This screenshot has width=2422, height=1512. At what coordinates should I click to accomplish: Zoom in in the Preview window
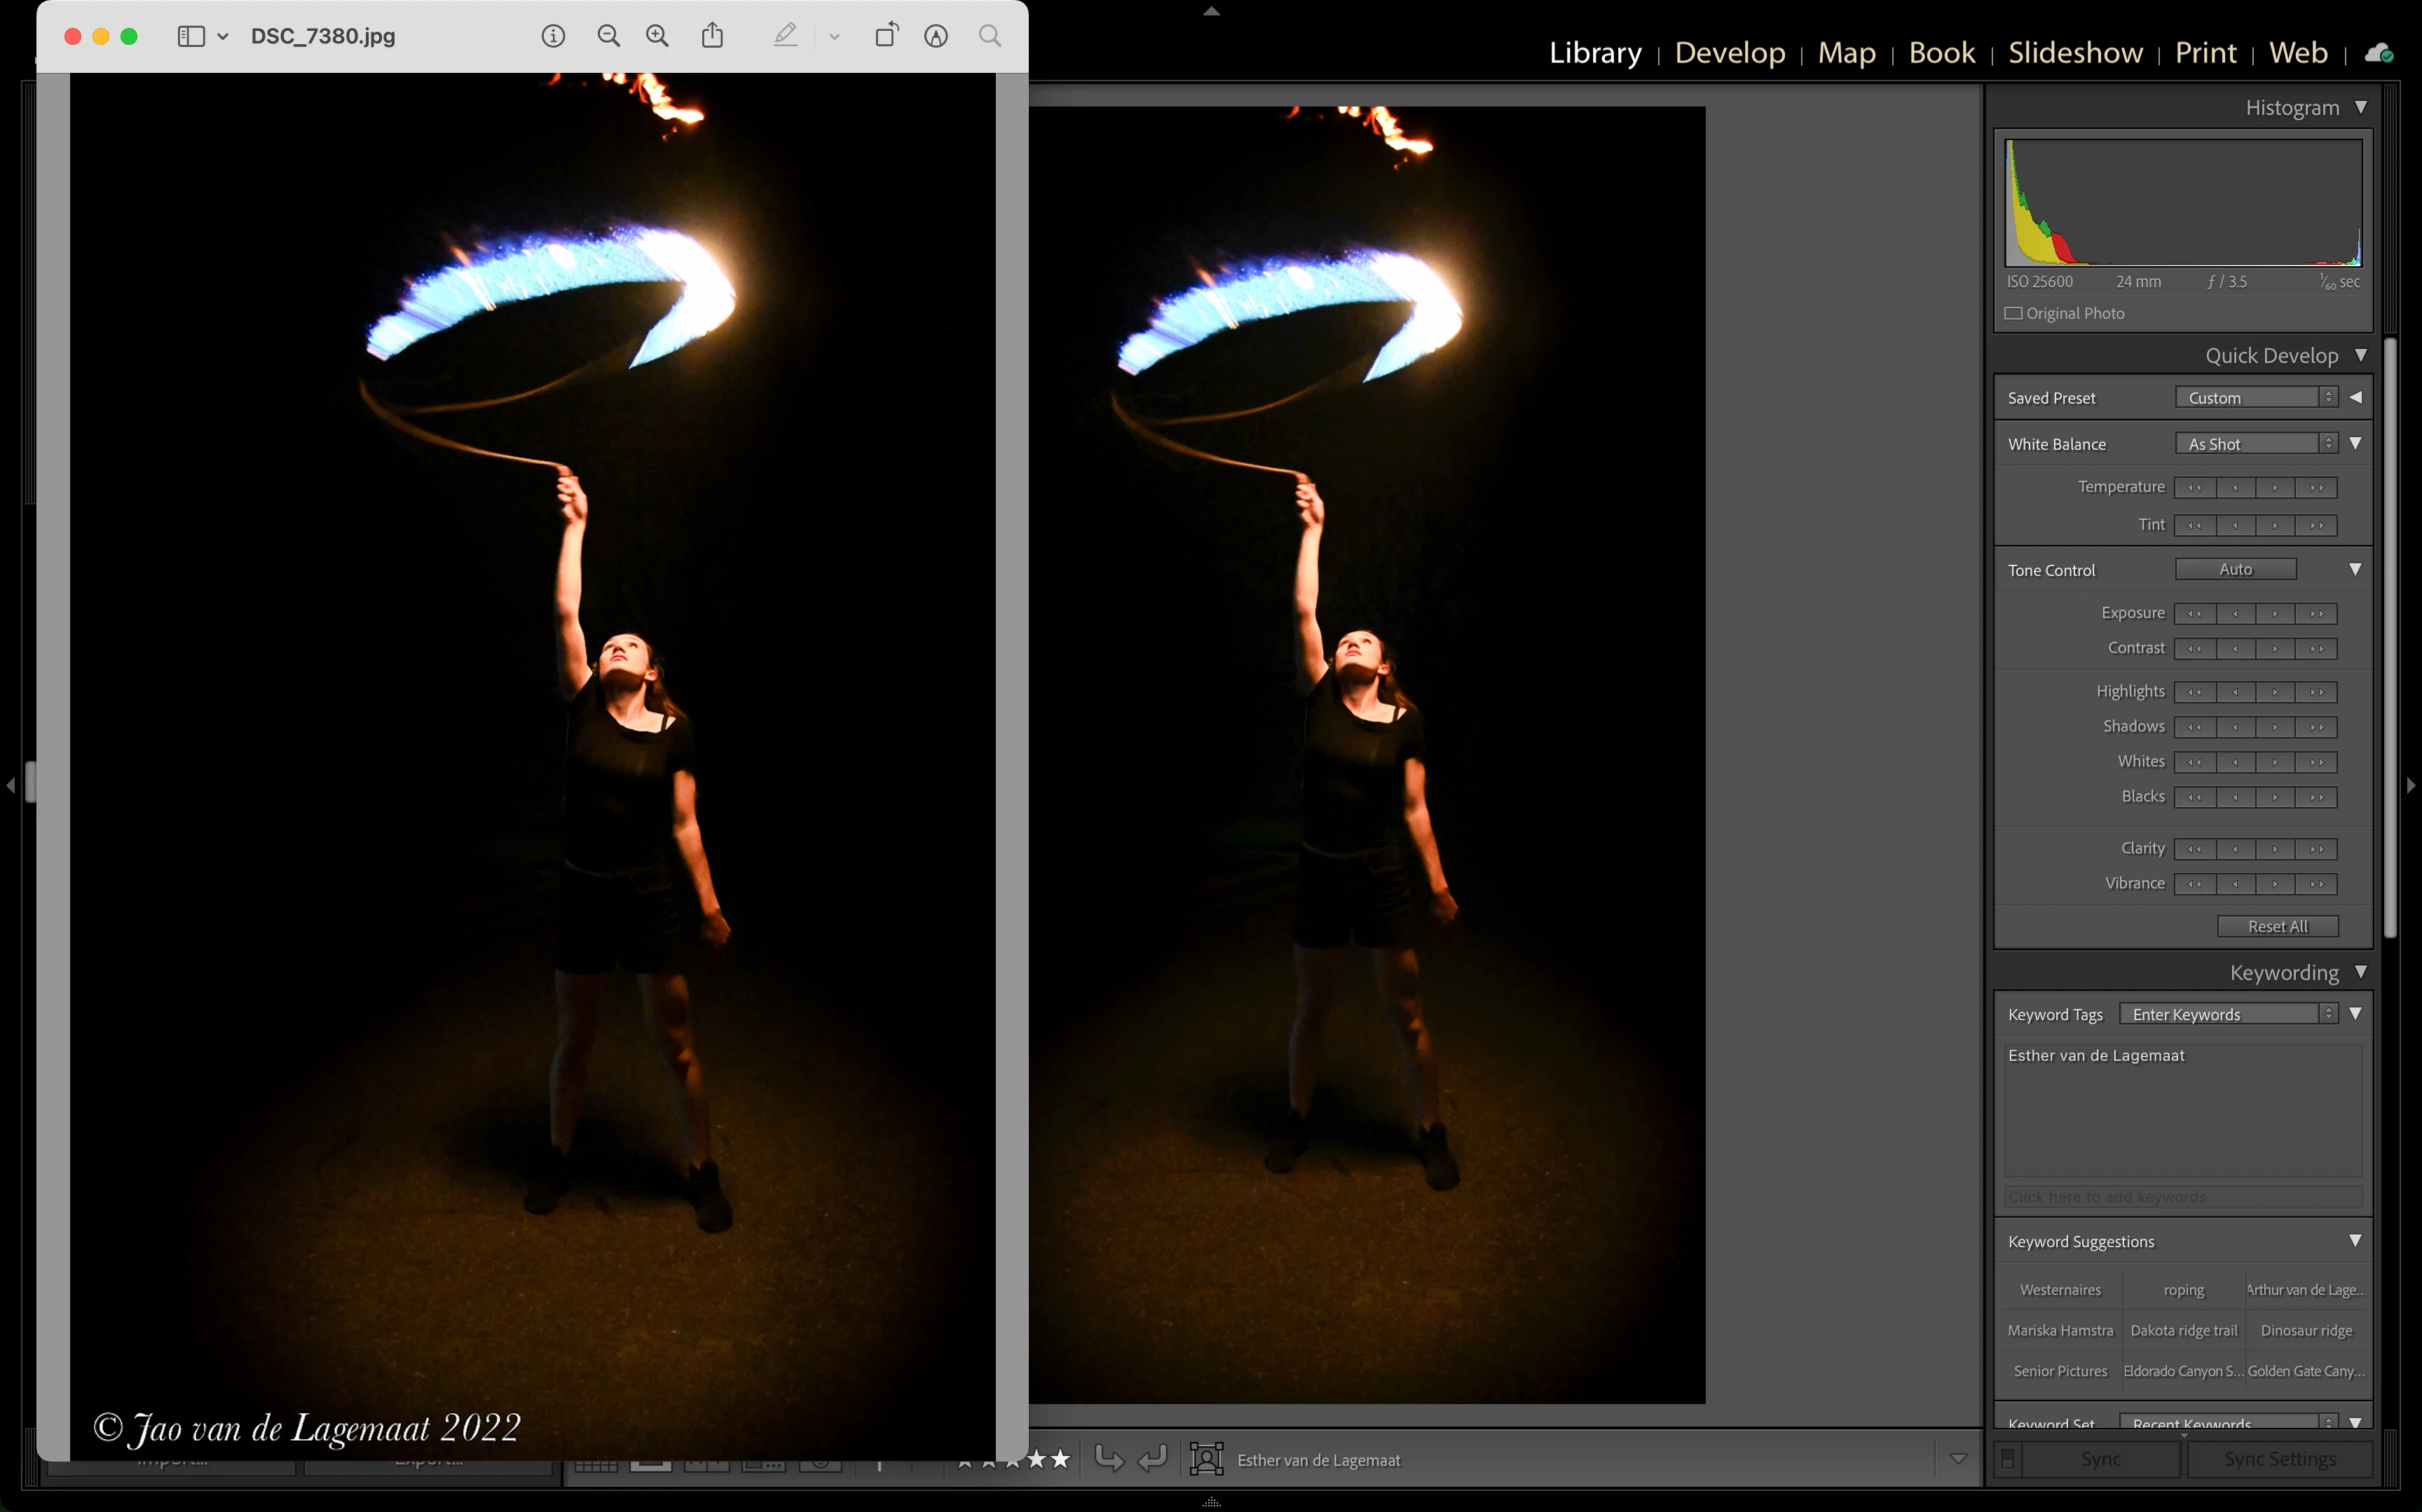[657, 36]
